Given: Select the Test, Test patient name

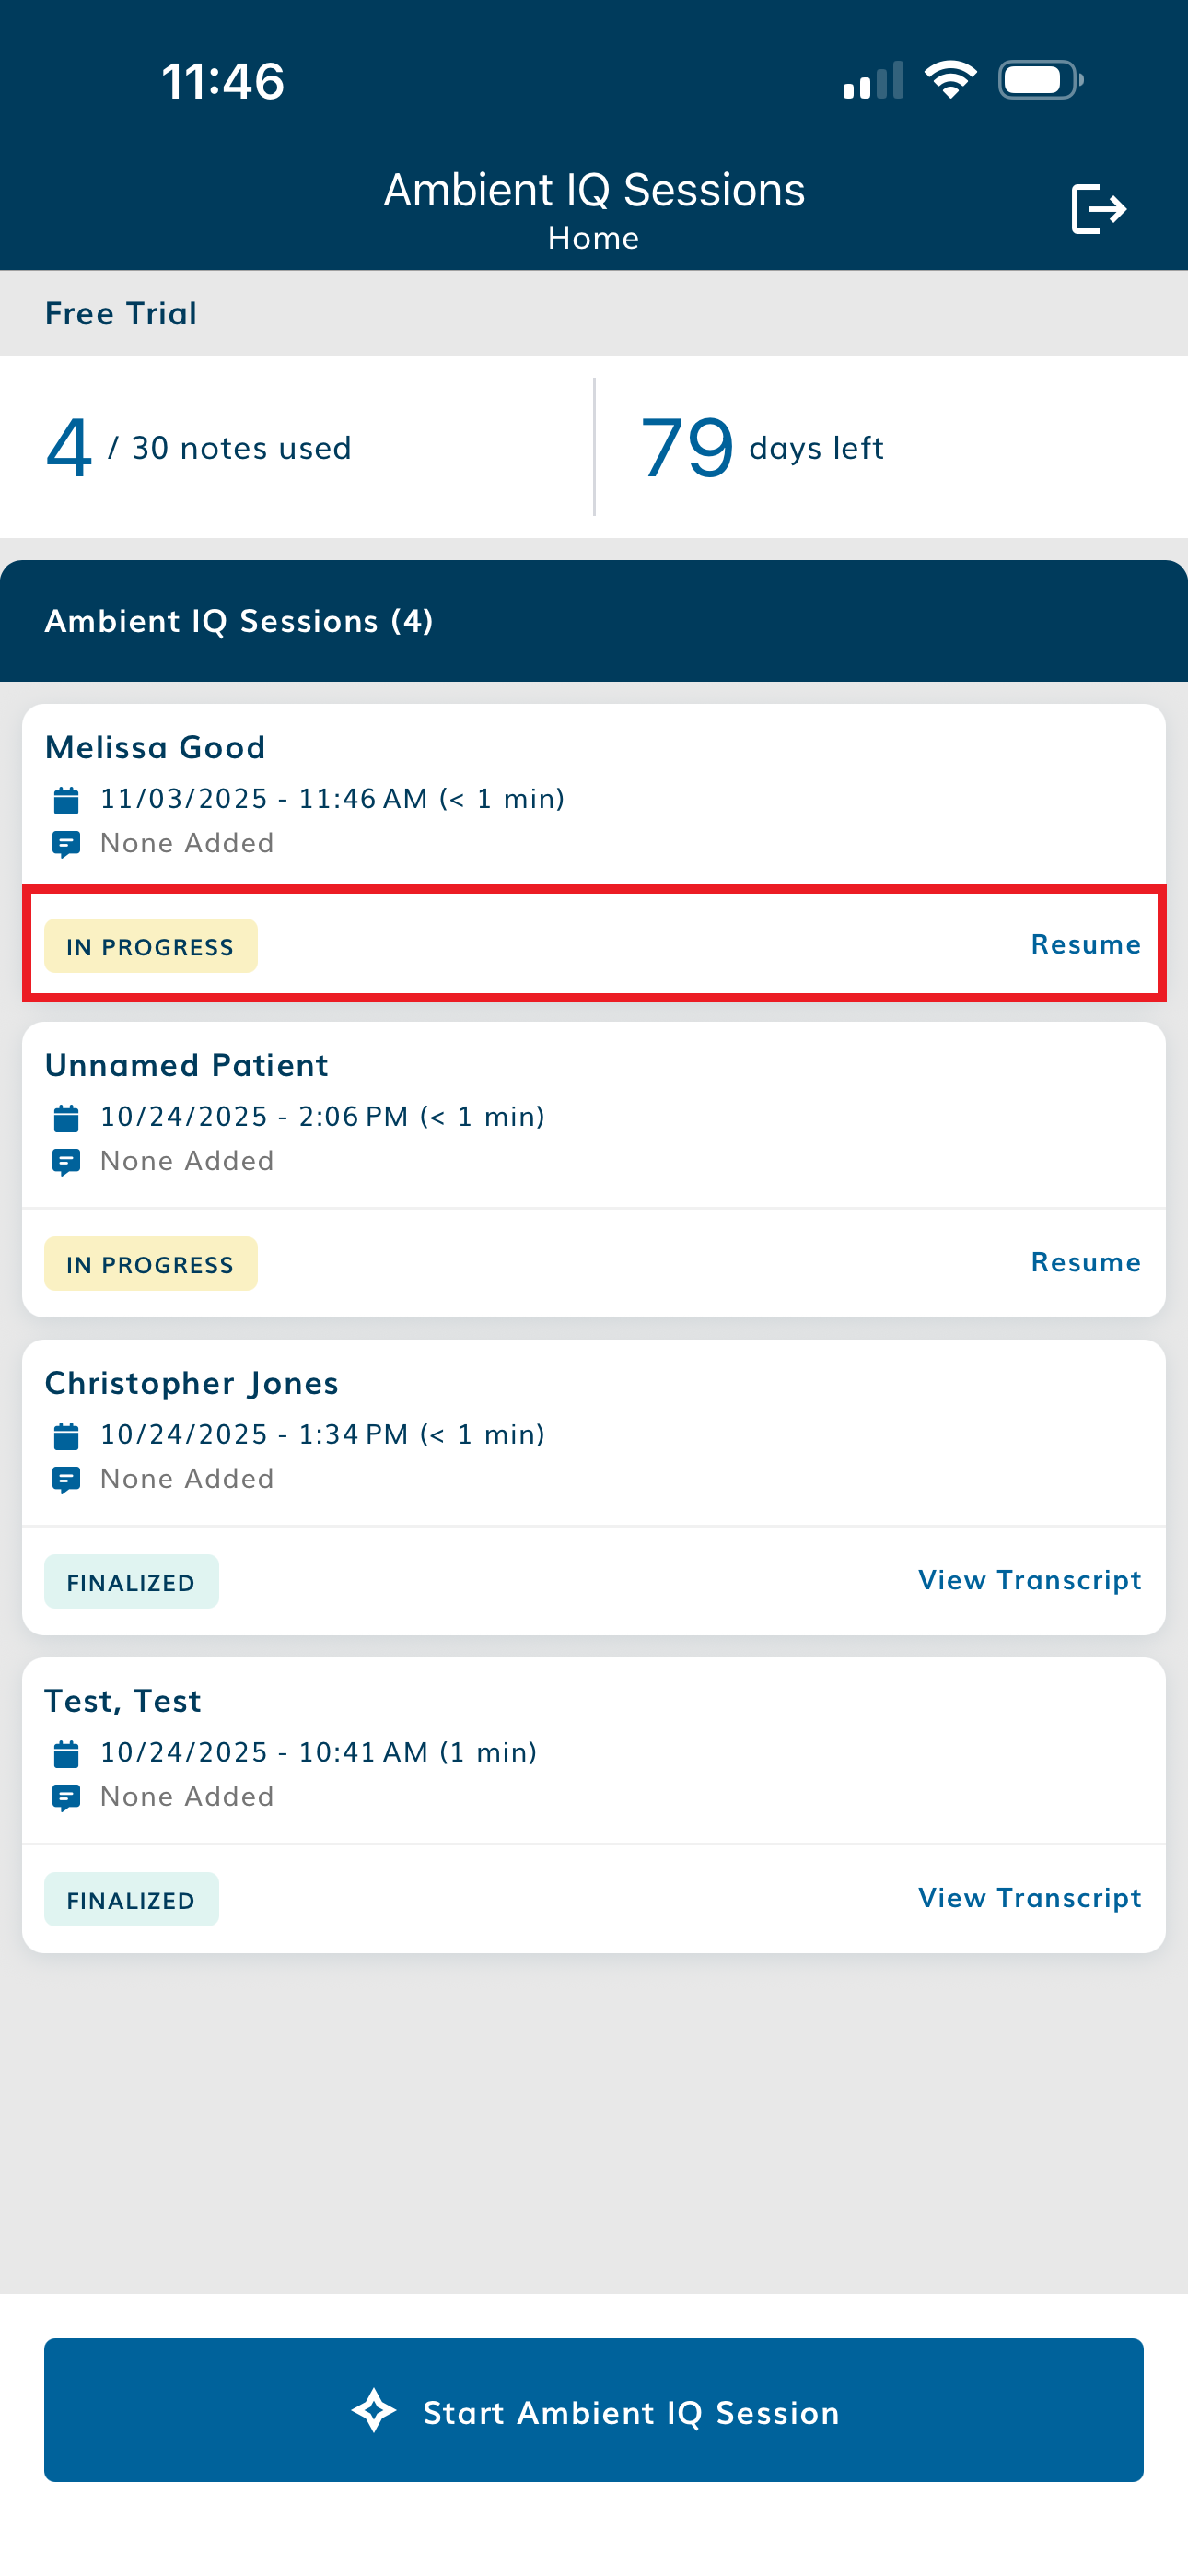Looking at the screenshot, I should (x=123, y=1701).
